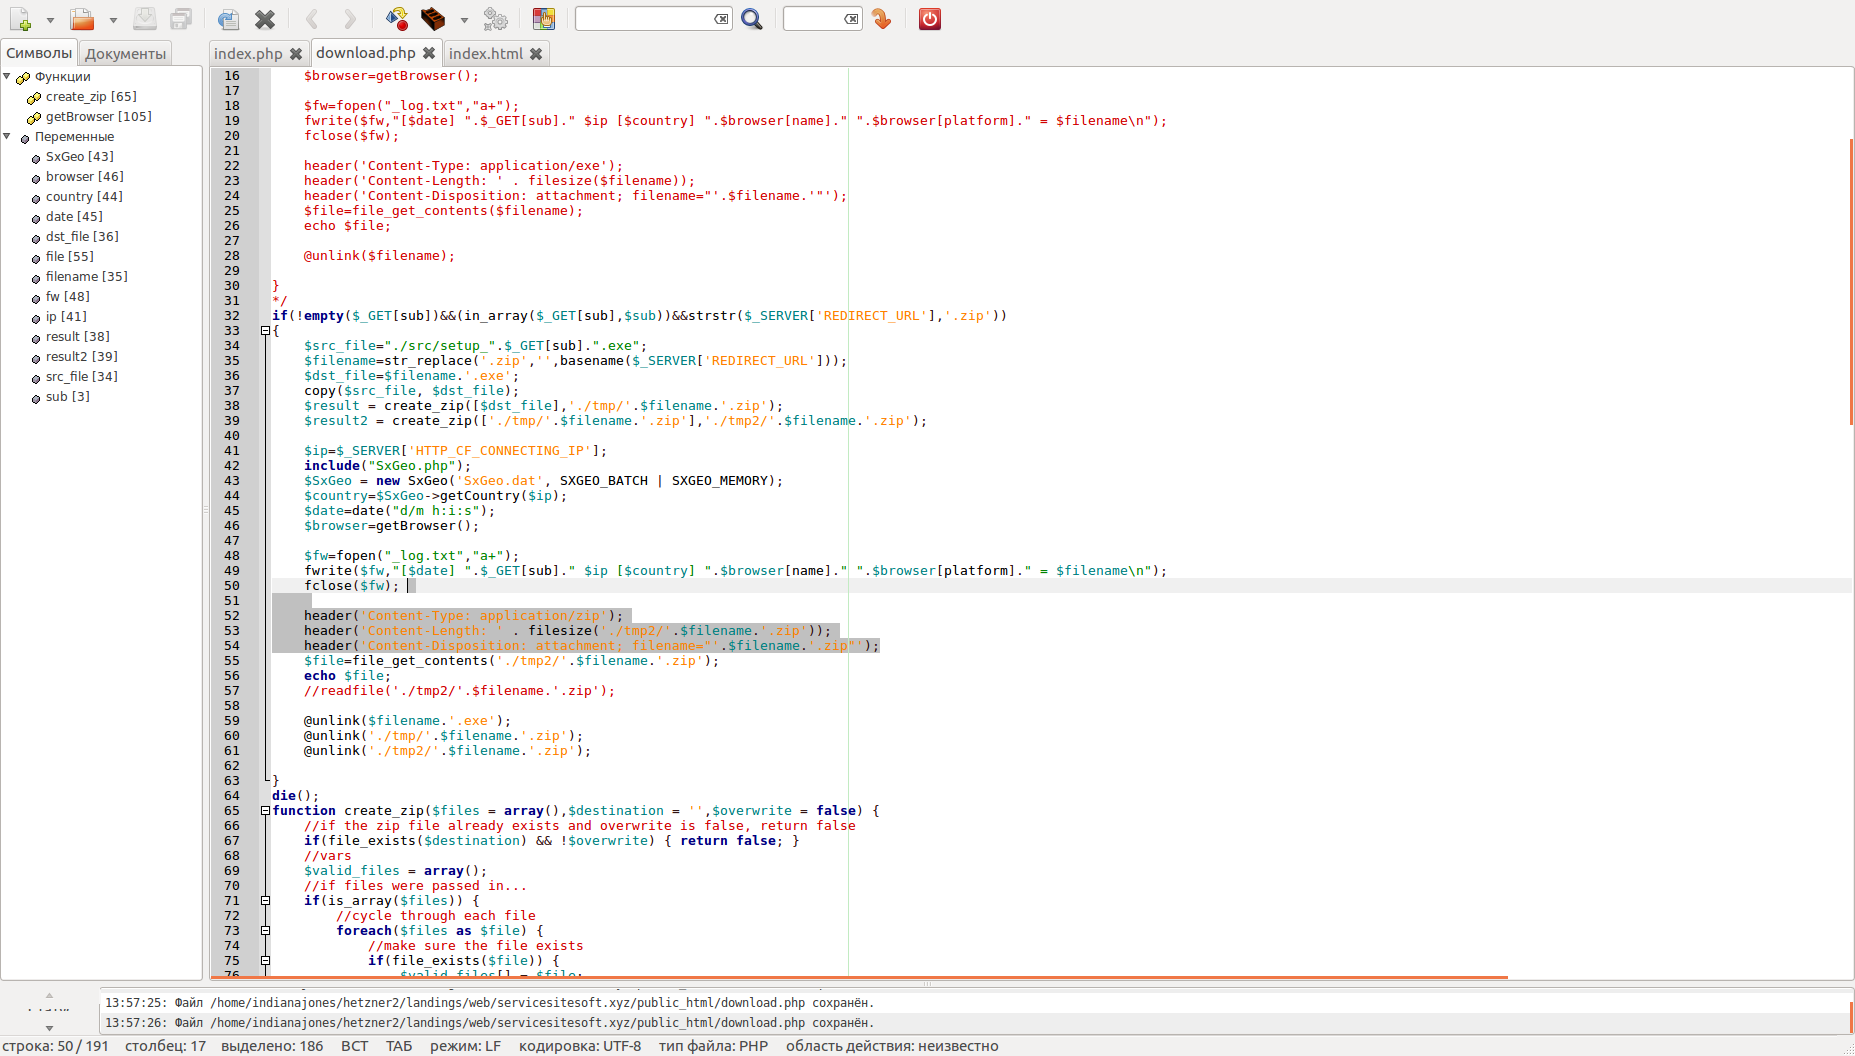Collapse the code fold at line 33
Image resolution: width=1855 pixels, height=1056 pixels.
click(265, 331)
